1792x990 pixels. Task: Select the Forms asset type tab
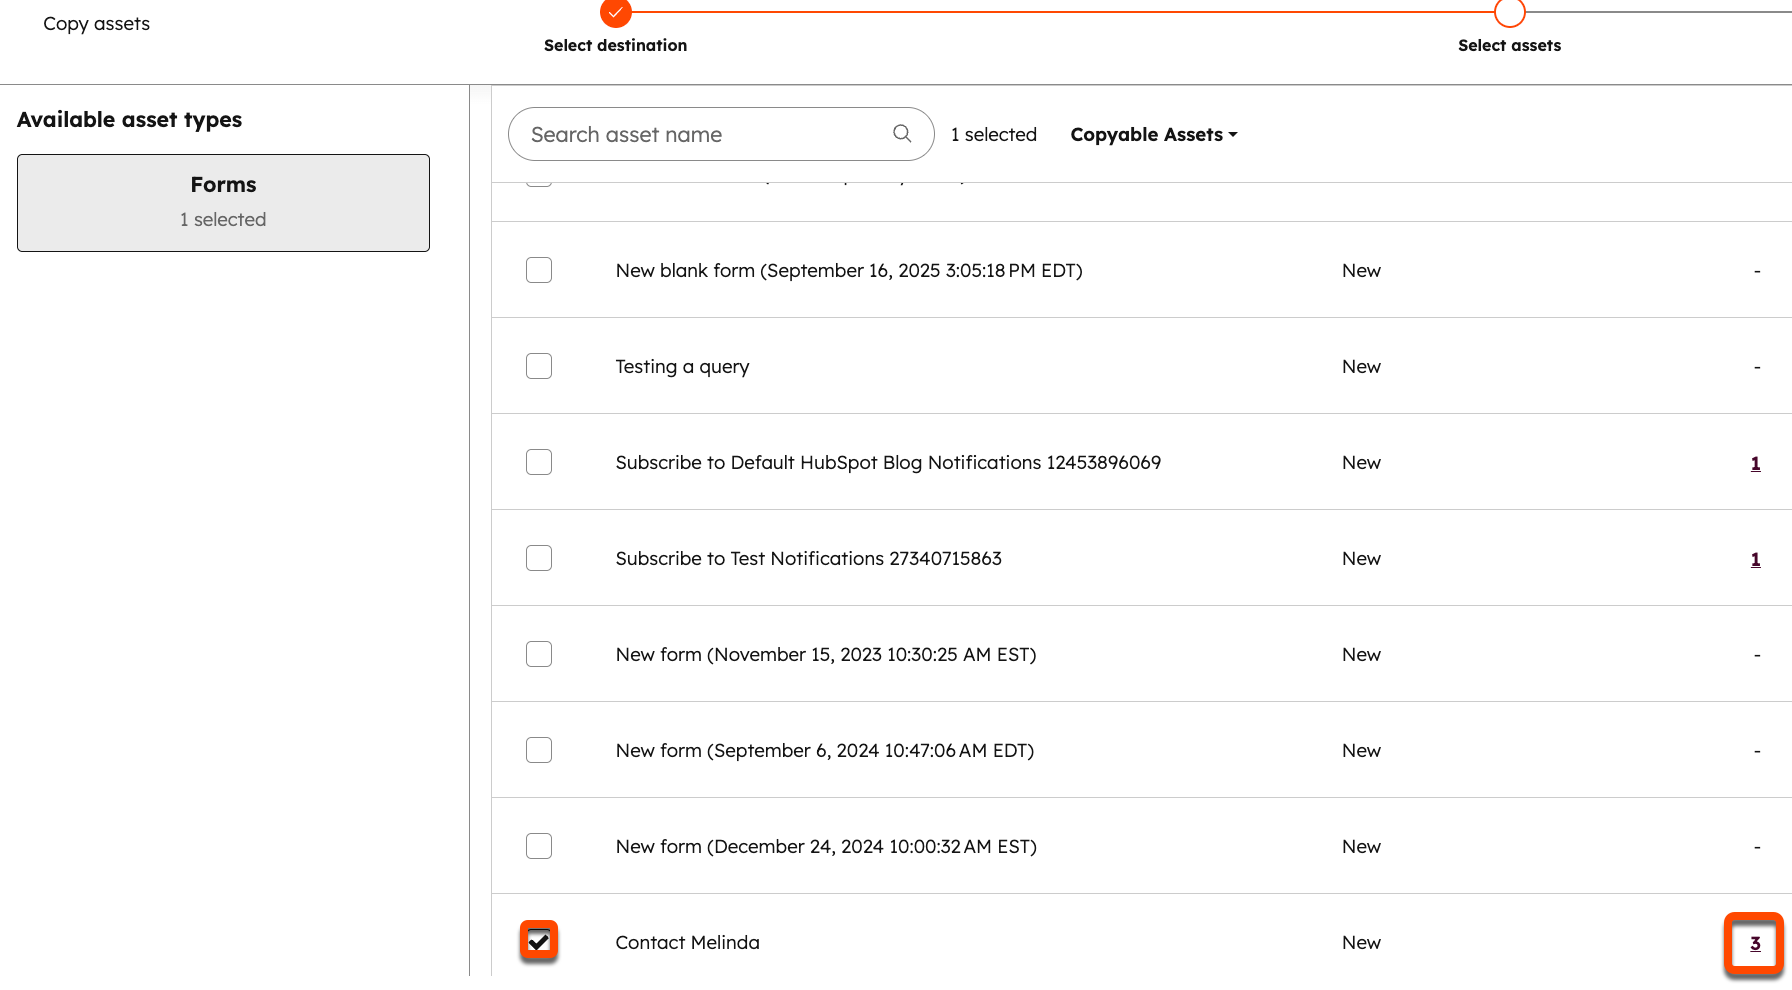pos(223,202)
